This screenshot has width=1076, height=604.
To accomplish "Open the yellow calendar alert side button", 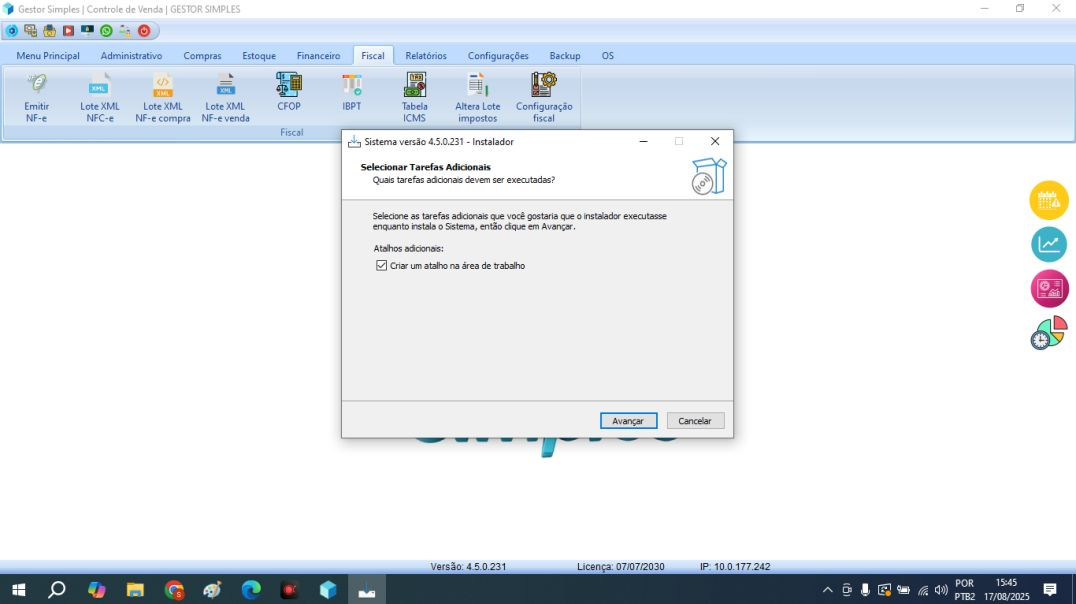I will 1049,200.
